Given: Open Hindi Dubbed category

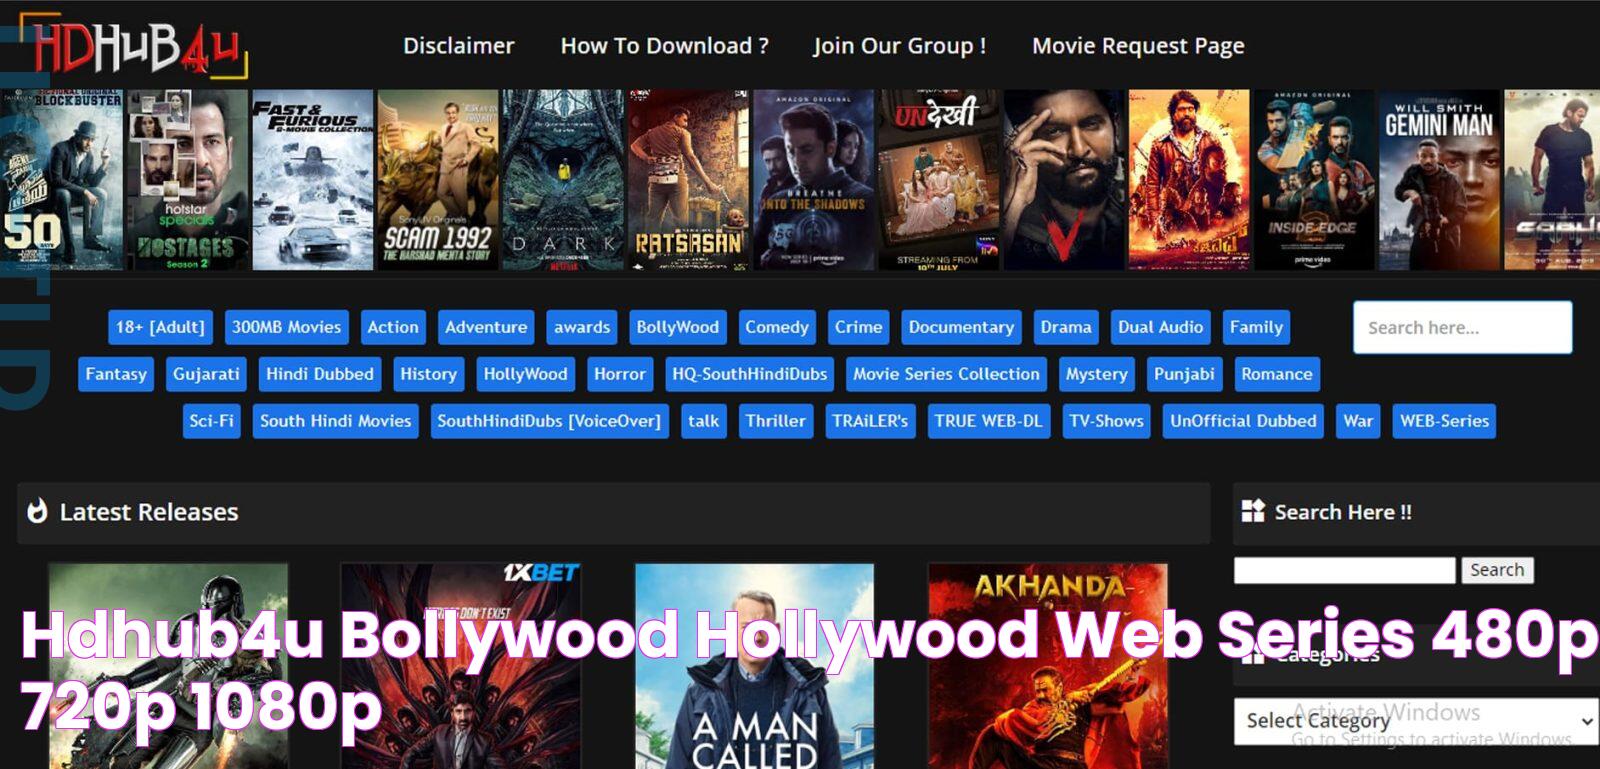Looking at the screenshot, I should [320, 374].
